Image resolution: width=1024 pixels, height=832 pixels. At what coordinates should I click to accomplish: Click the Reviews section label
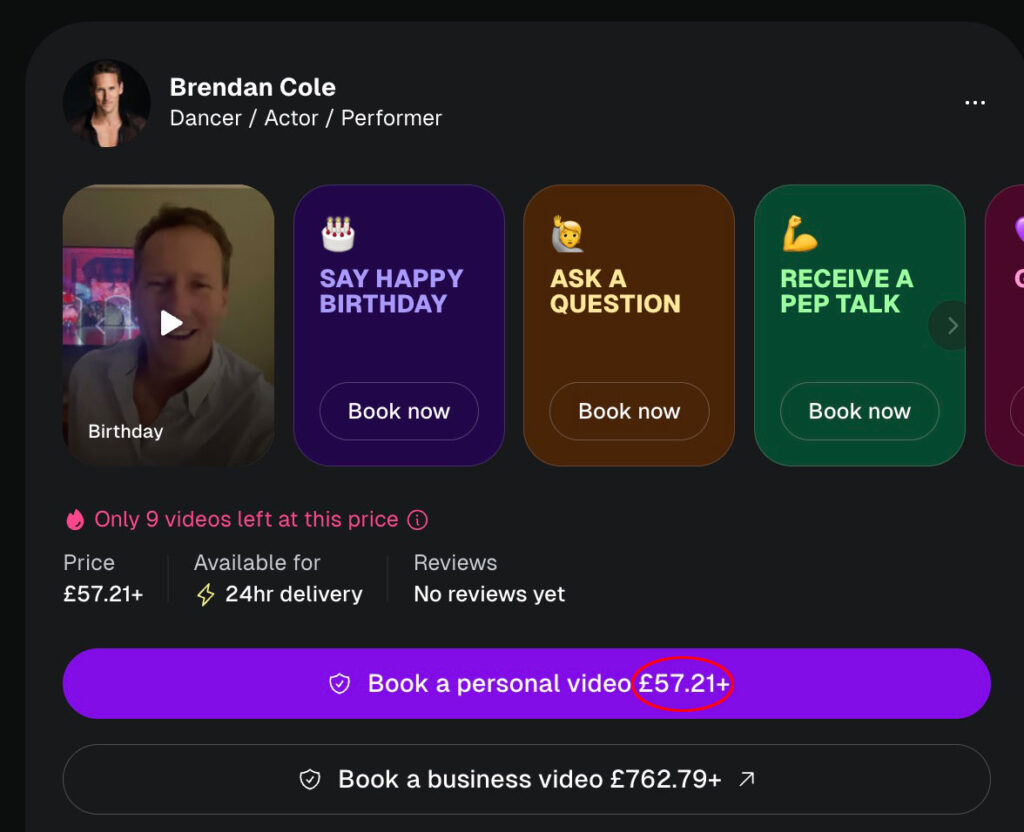(455, 563)
